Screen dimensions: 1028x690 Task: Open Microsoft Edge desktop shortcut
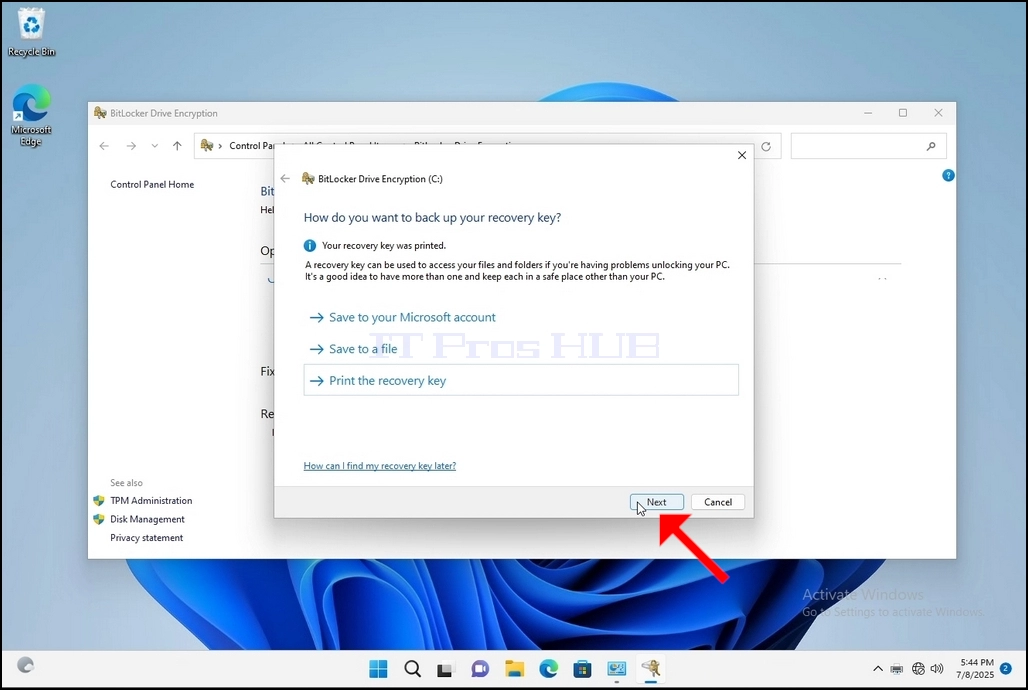(x=31, y=115)
